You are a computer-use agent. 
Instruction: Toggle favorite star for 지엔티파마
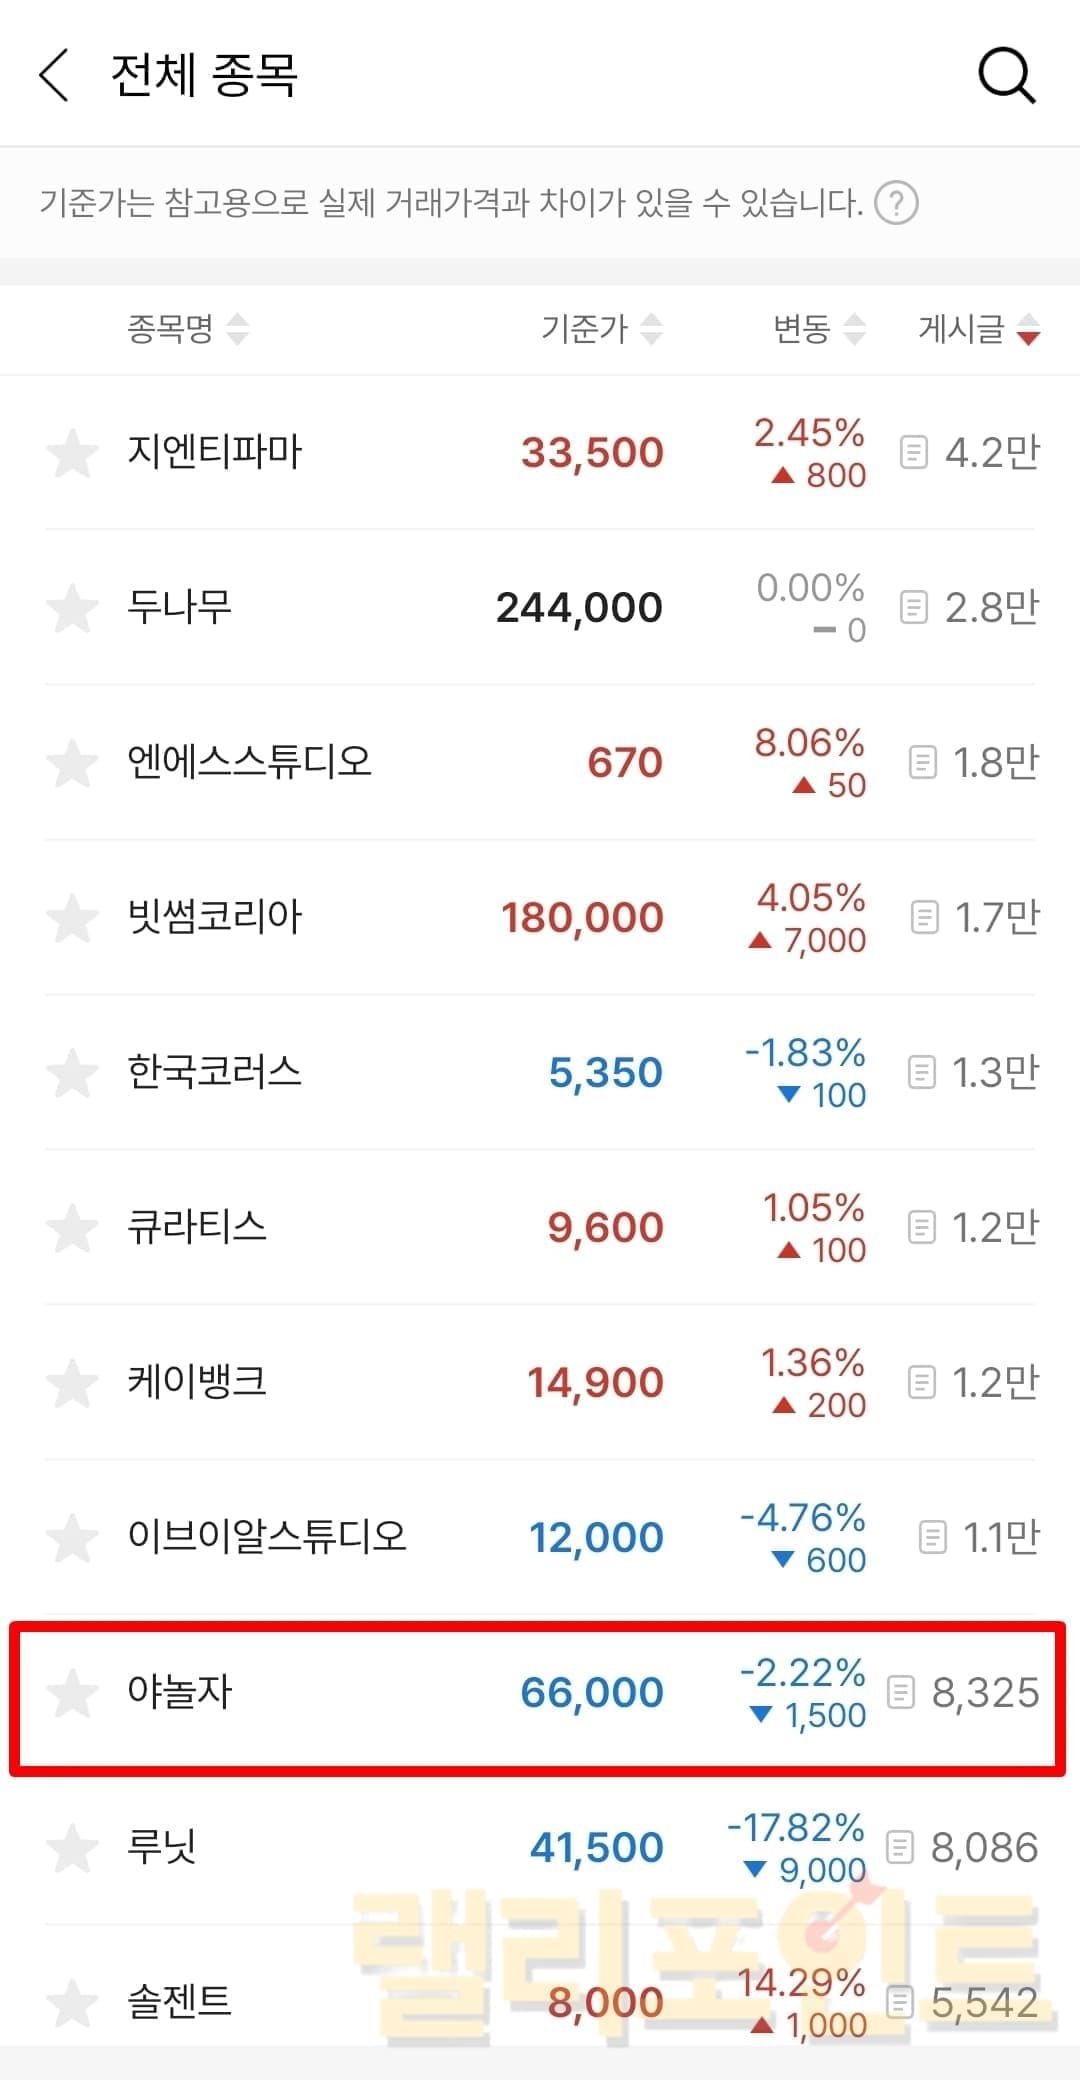point(72,453)
